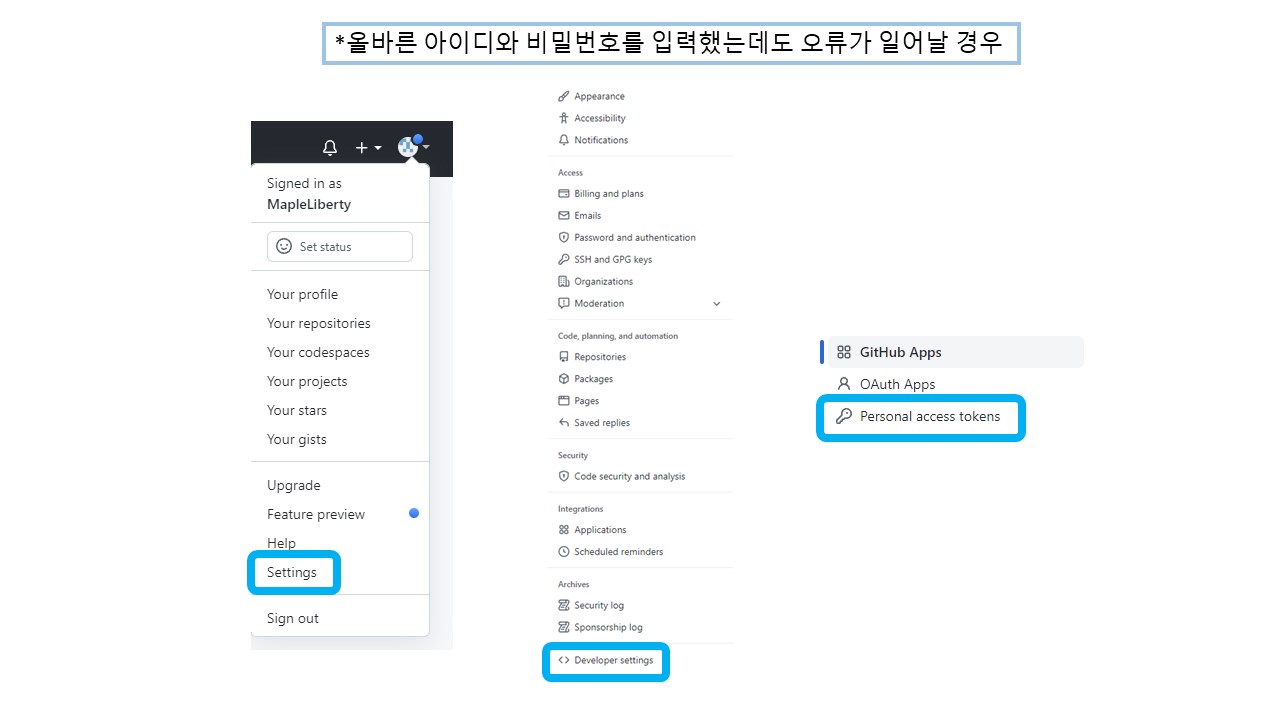
Task: Open Security log
Action: click(x=599, y=606)
